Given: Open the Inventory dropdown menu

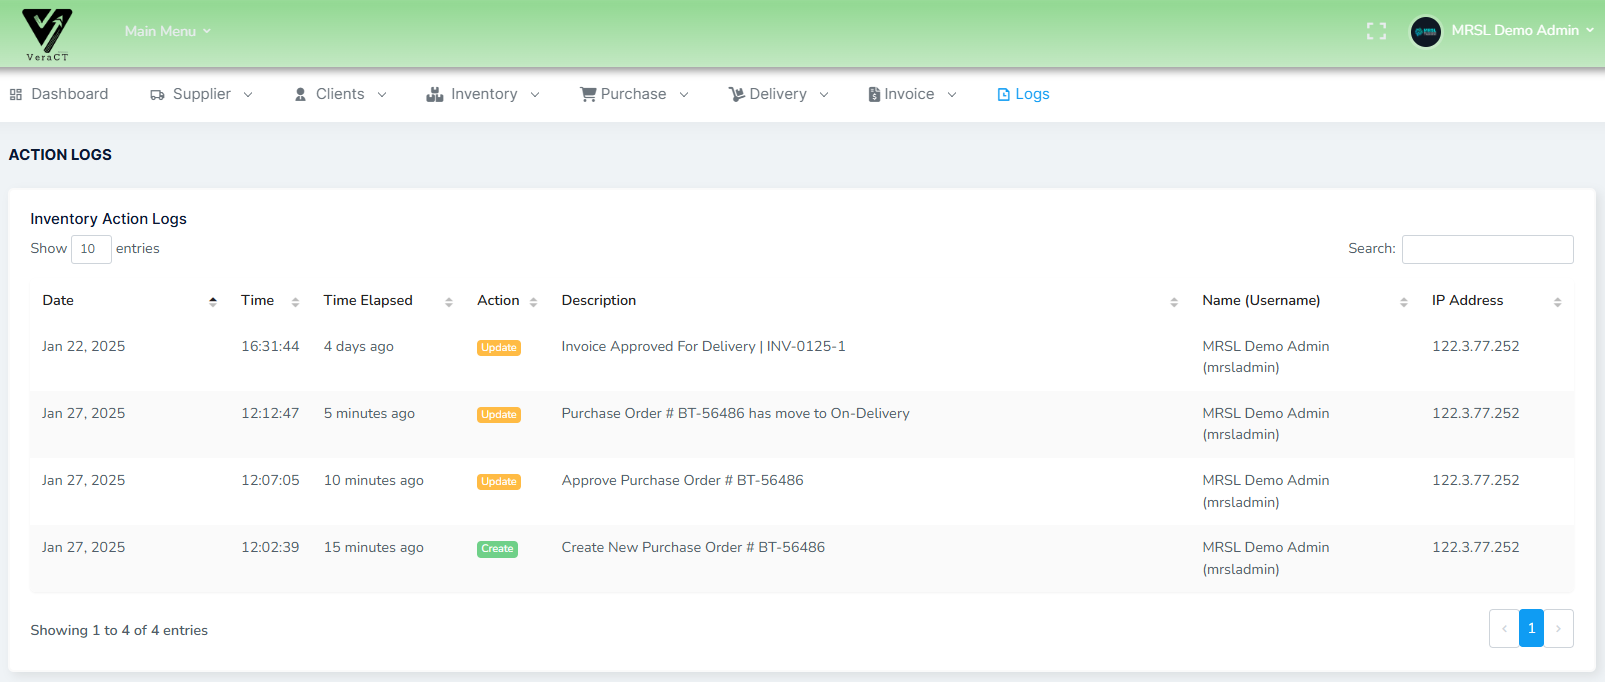Looking at the screenshot, I should [483, 94].
